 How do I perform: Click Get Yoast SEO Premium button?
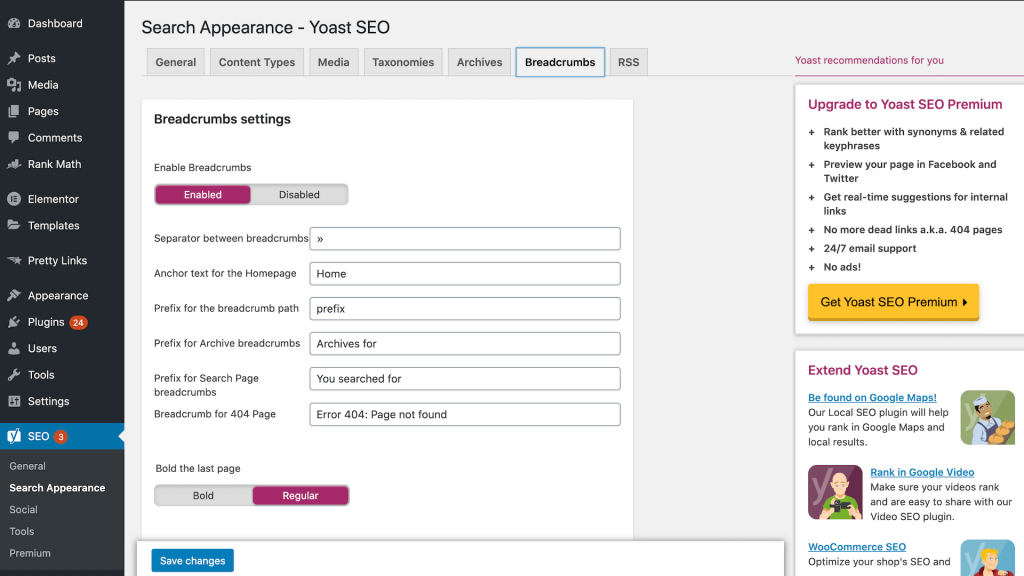click(893, 302)
